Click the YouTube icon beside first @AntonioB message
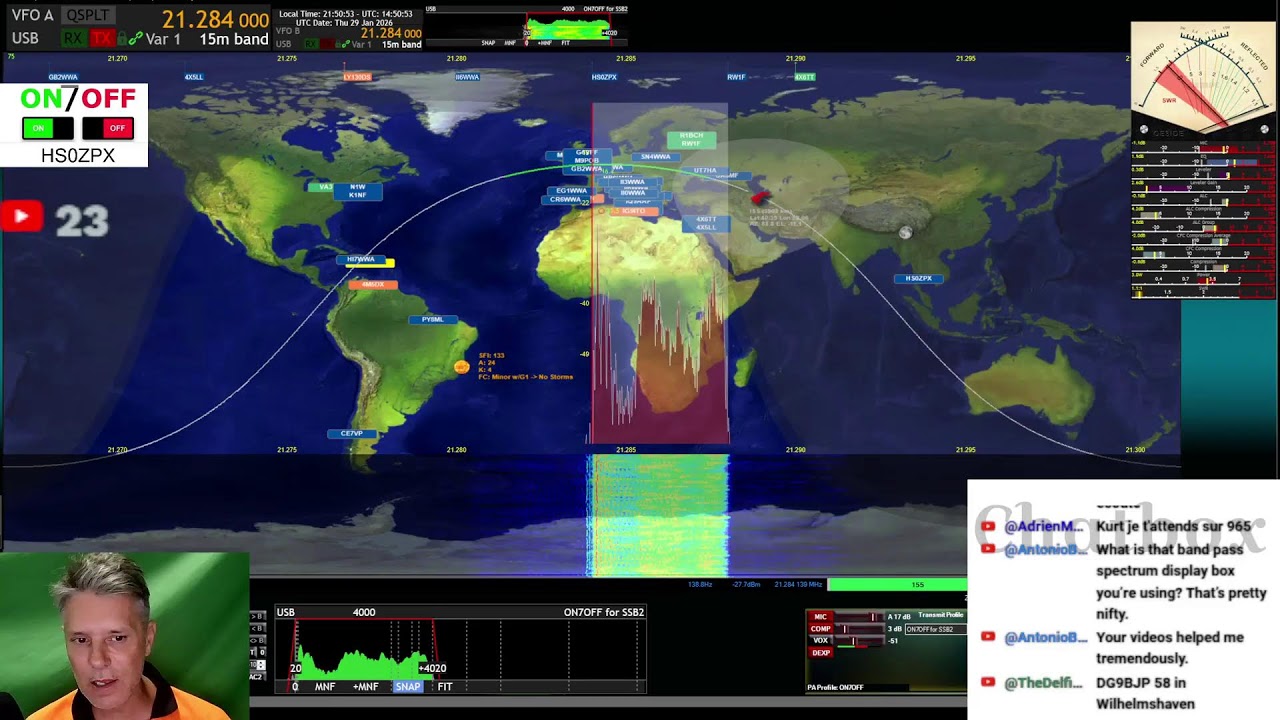 [x=988, y=549]
